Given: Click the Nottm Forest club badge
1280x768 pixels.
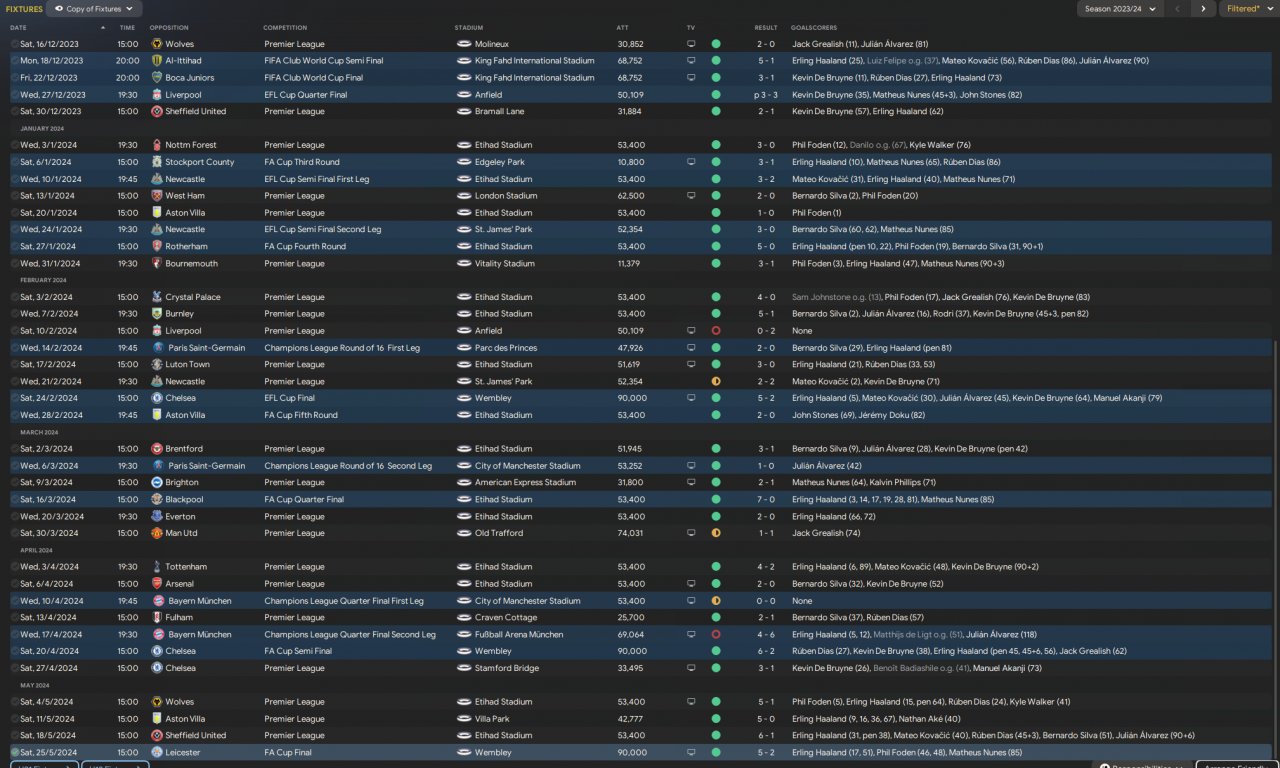Looking at the screenshot, I should (157, 145).
